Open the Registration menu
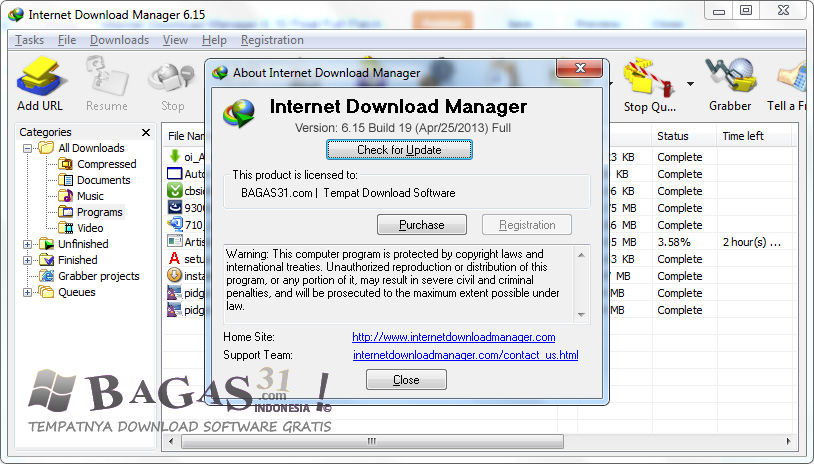 272,40
